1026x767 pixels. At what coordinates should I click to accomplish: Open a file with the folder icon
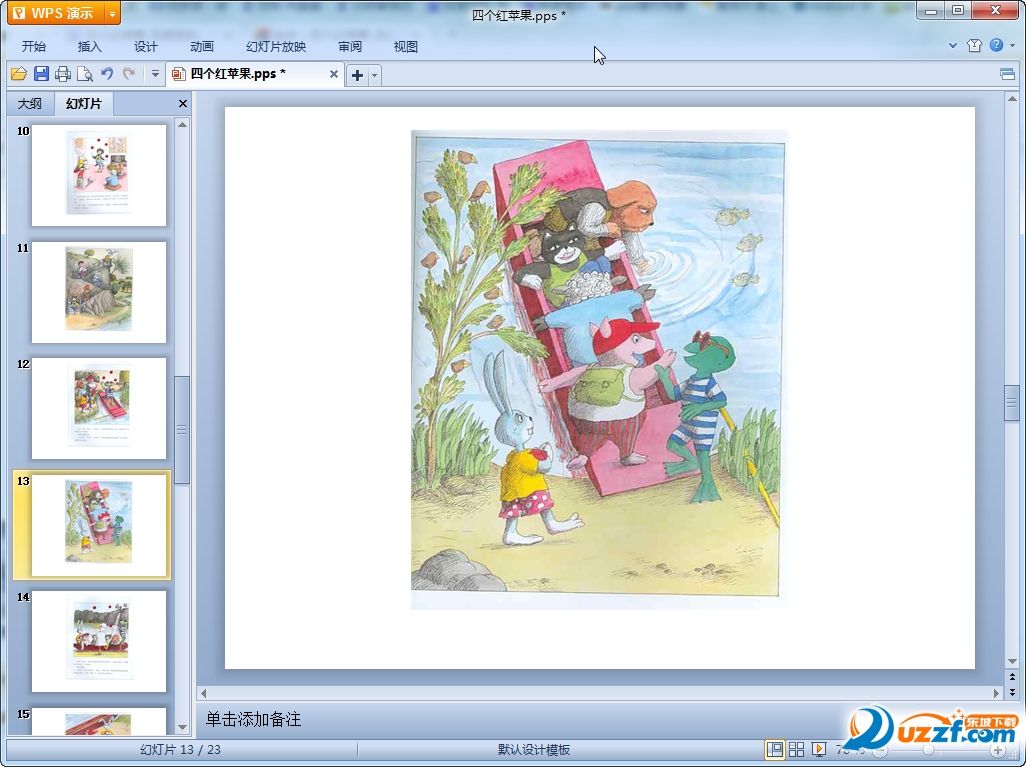coord(19,74)
